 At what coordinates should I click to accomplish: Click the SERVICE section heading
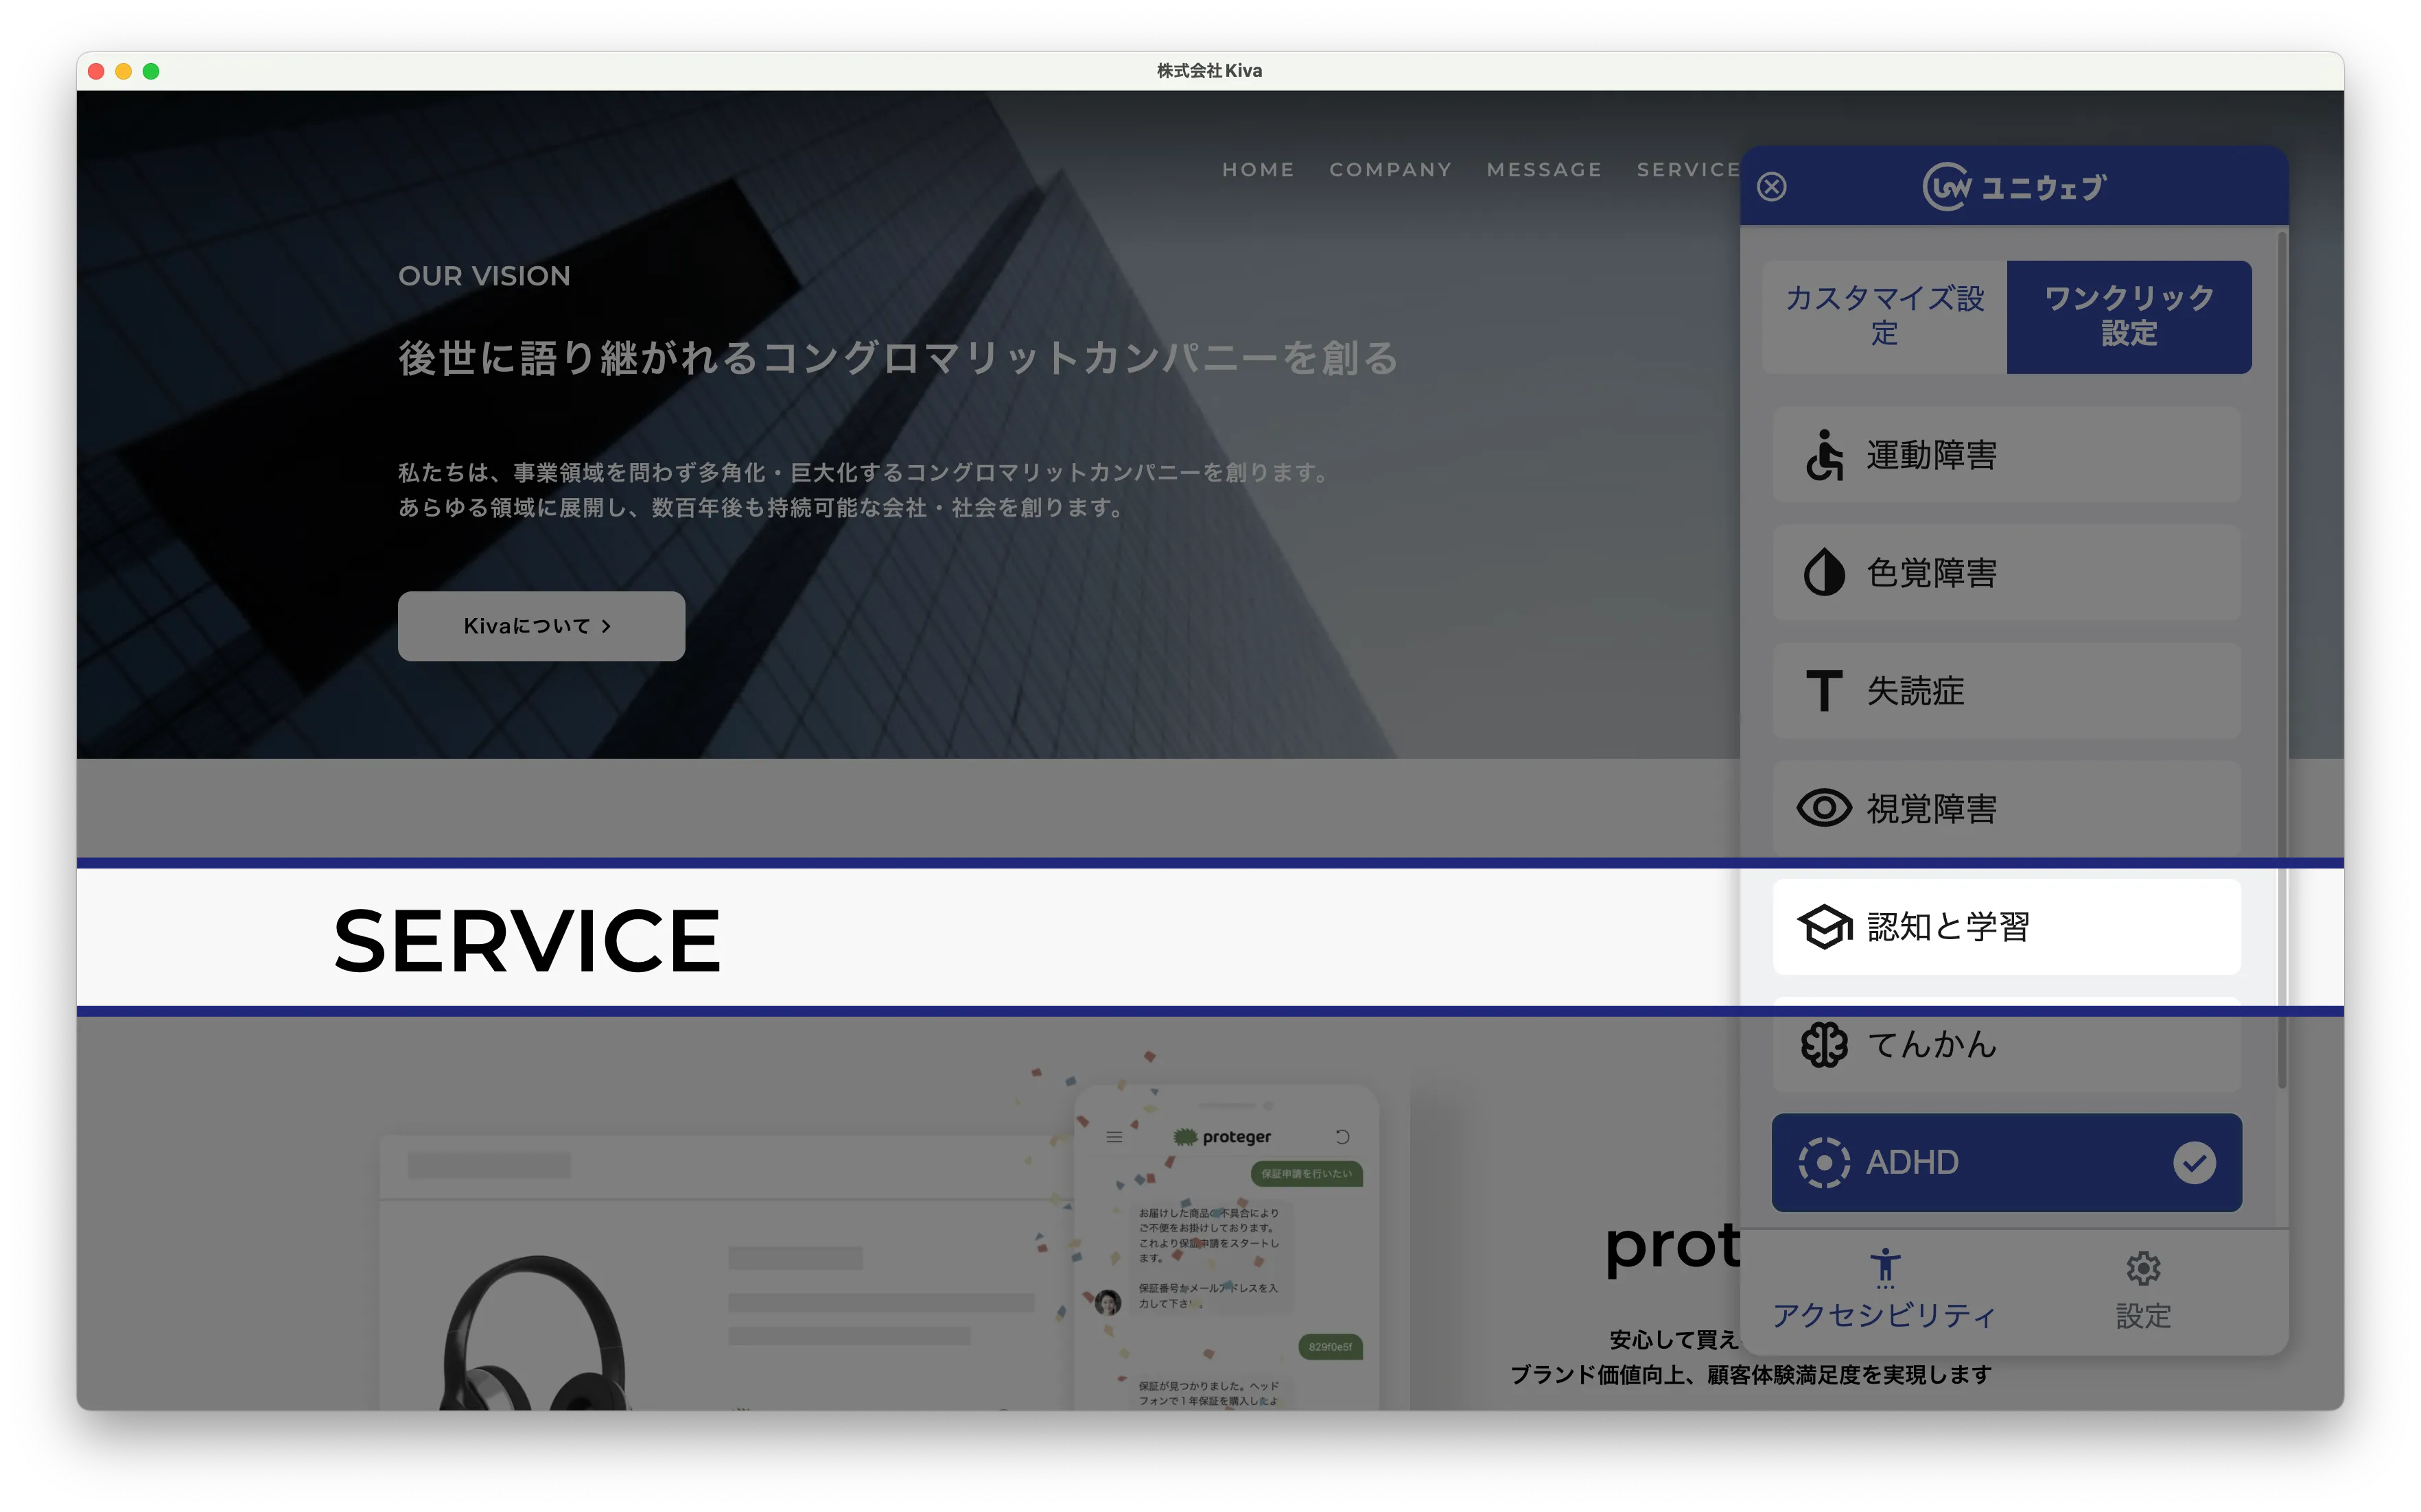pyautogui.click(x=527, y=940)
